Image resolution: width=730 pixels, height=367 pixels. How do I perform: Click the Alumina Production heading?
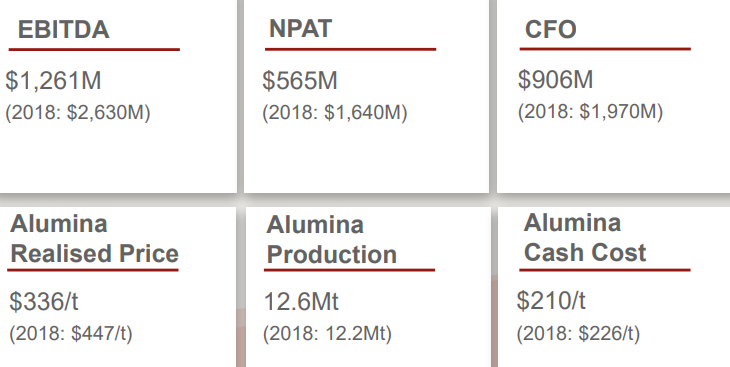[331, 240]
